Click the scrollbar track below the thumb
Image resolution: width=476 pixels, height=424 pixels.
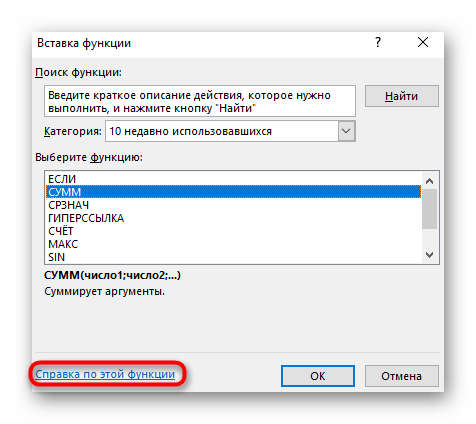[x=430, y=238]
